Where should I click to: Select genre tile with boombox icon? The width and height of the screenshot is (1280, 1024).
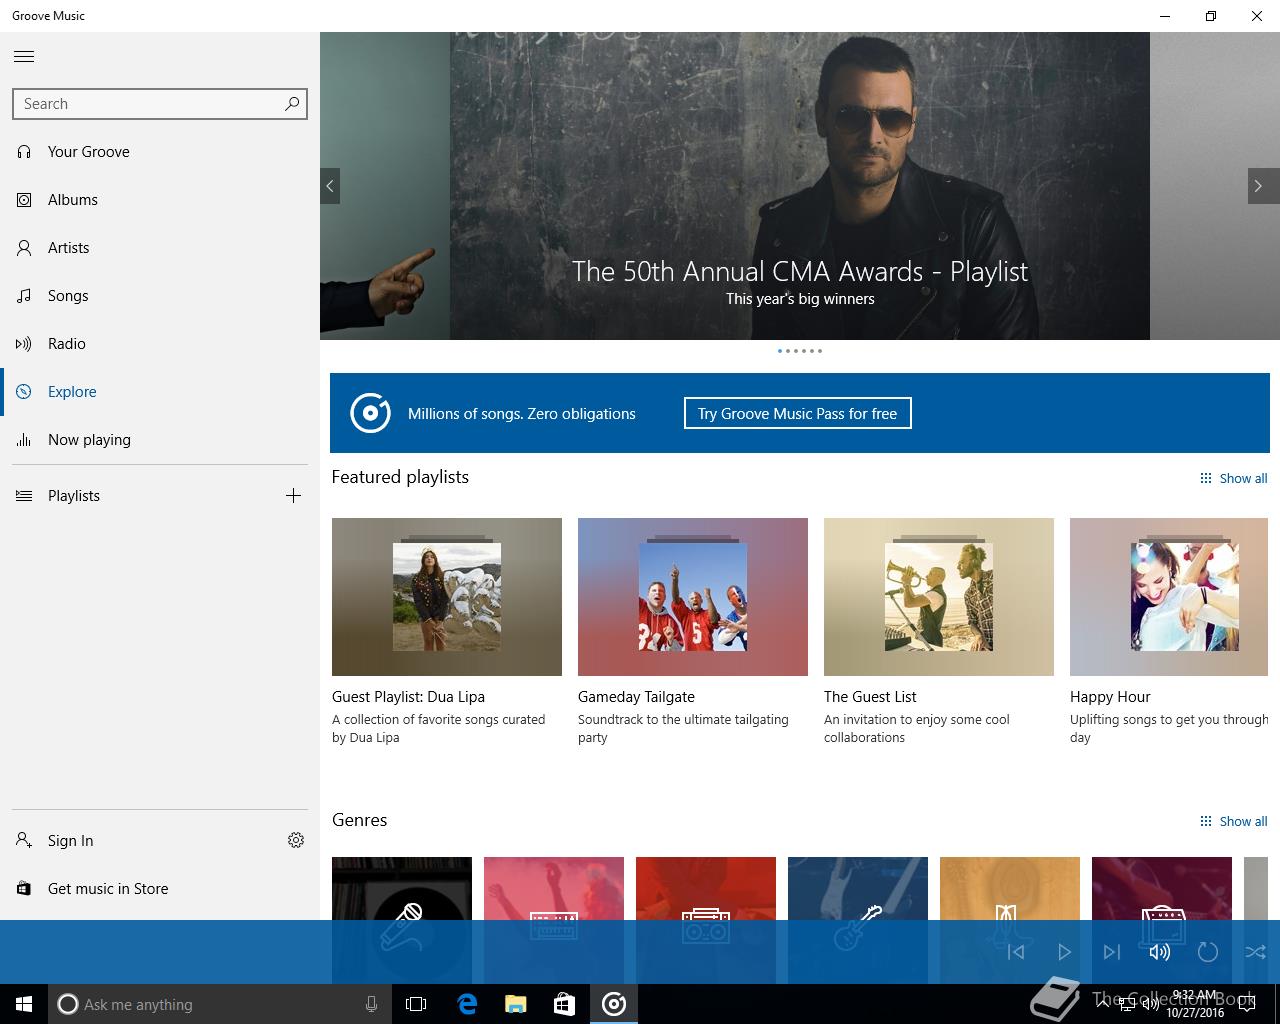[x=706, y=888]
